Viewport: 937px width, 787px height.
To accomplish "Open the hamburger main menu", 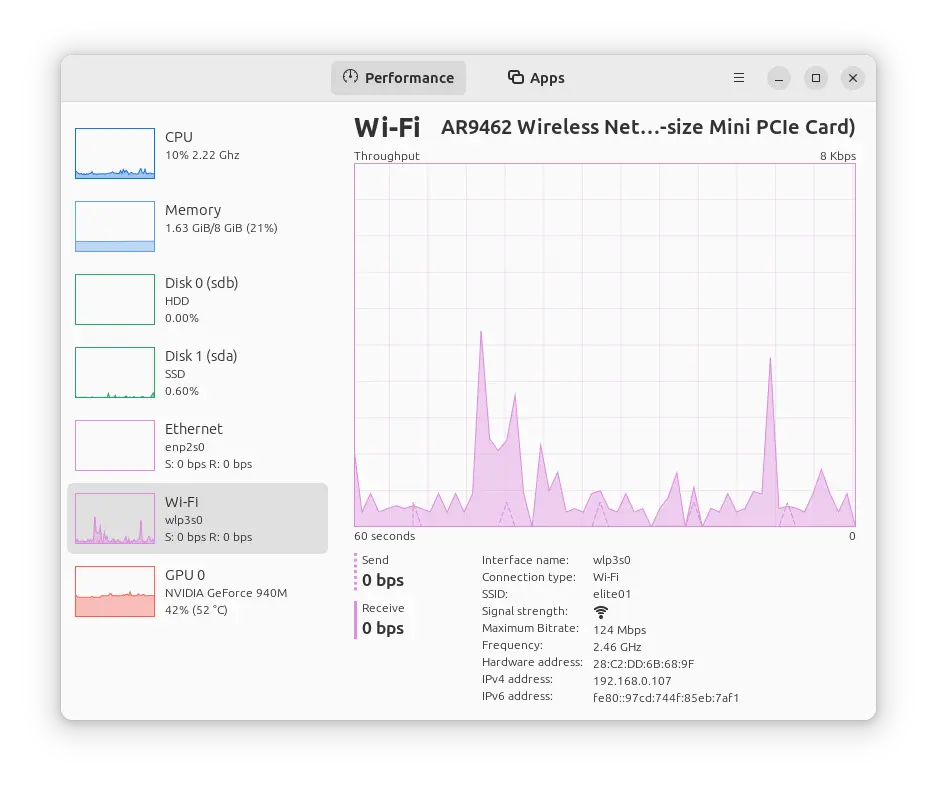I will tap(739, 78).
